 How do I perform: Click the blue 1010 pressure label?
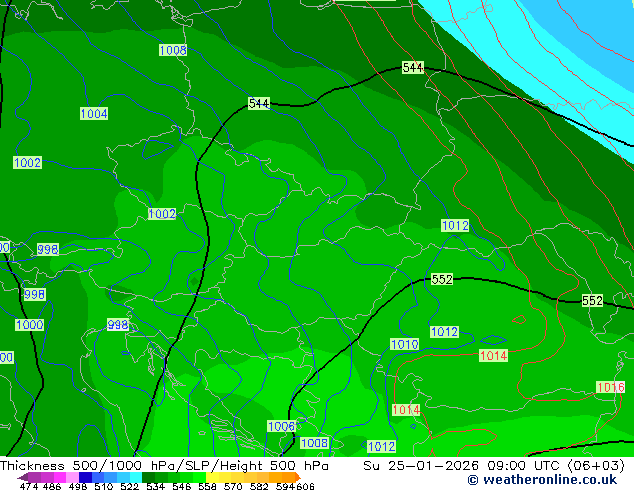(404, 344)
